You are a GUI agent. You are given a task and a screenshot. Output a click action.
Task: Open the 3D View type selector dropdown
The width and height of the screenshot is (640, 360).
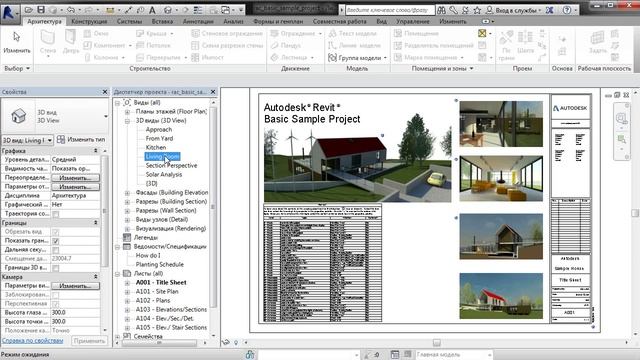(106, 116)
